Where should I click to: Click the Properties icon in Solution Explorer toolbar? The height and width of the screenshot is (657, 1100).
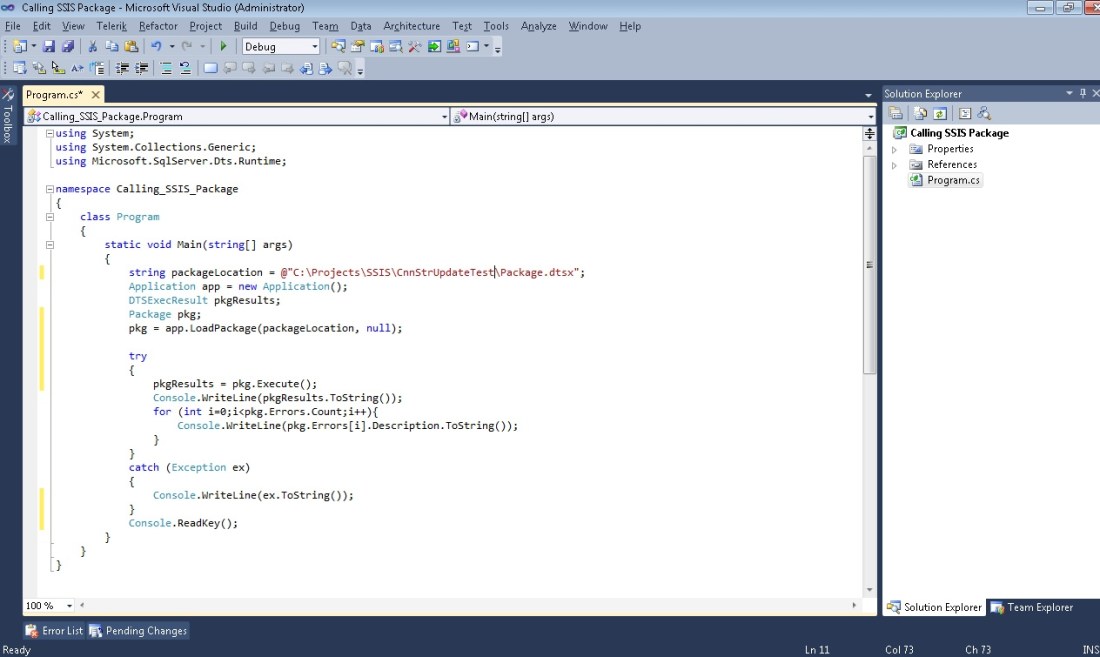coord(896,114)
